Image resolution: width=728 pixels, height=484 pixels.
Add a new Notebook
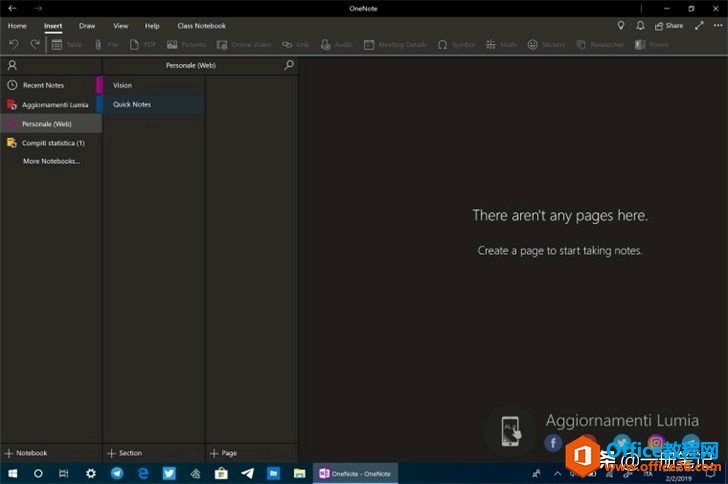(x=26, y=453)
